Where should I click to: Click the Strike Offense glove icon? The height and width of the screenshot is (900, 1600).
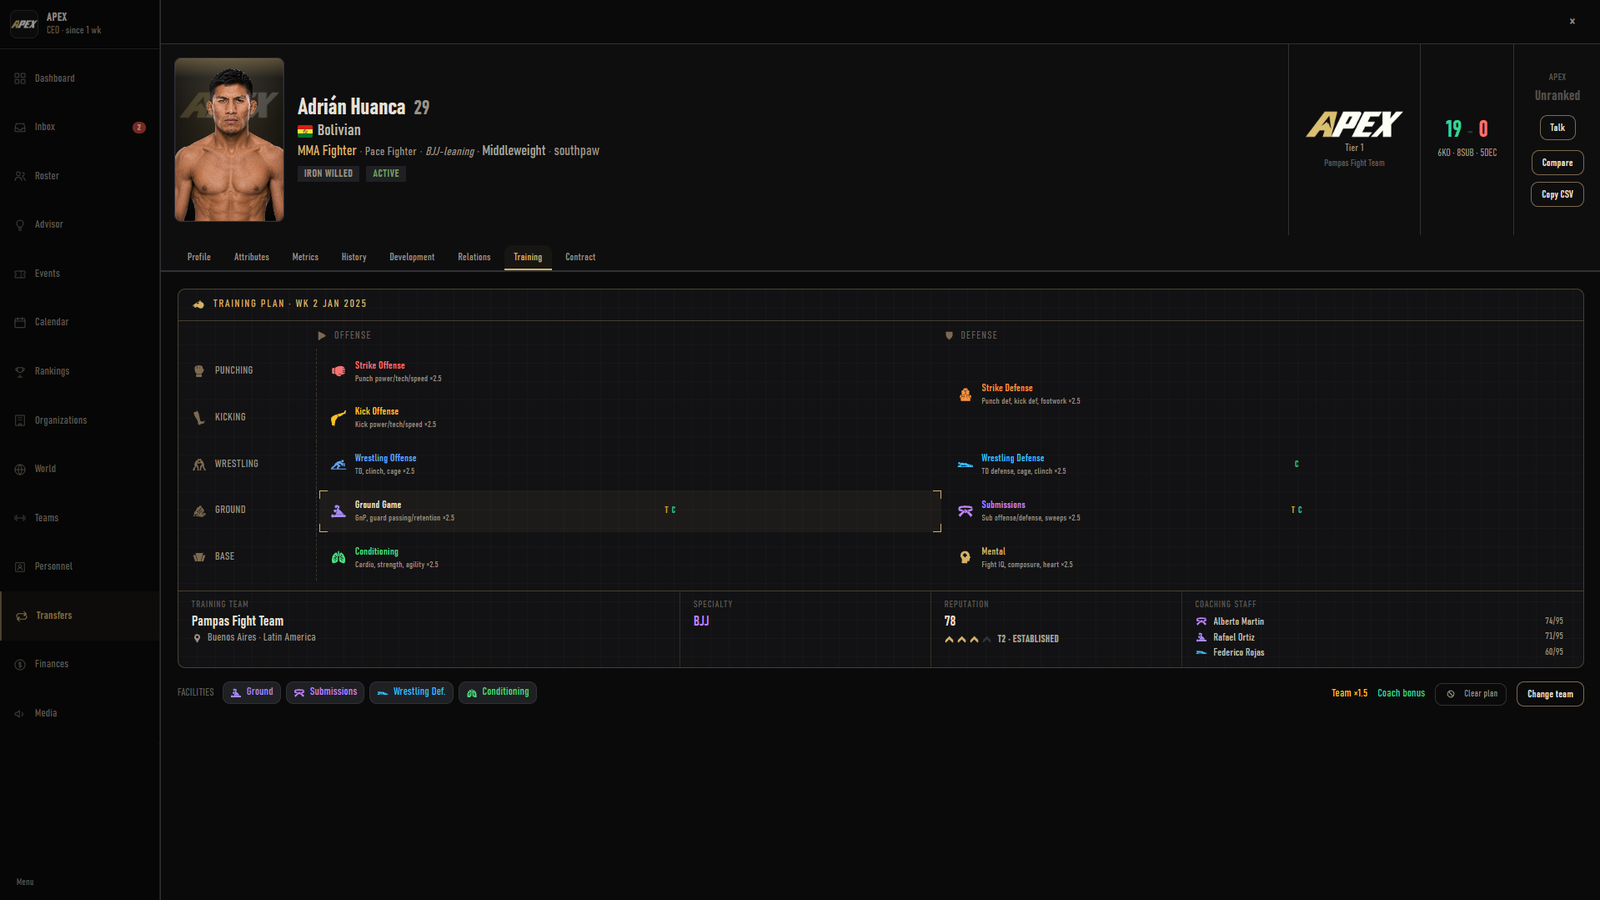[x=339, y=371]
